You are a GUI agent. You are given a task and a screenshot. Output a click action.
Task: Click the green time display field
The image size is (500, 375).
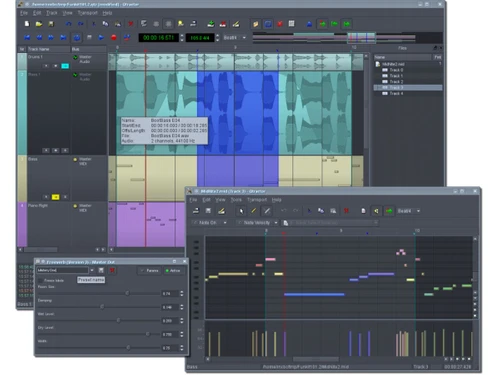[159, 38]
